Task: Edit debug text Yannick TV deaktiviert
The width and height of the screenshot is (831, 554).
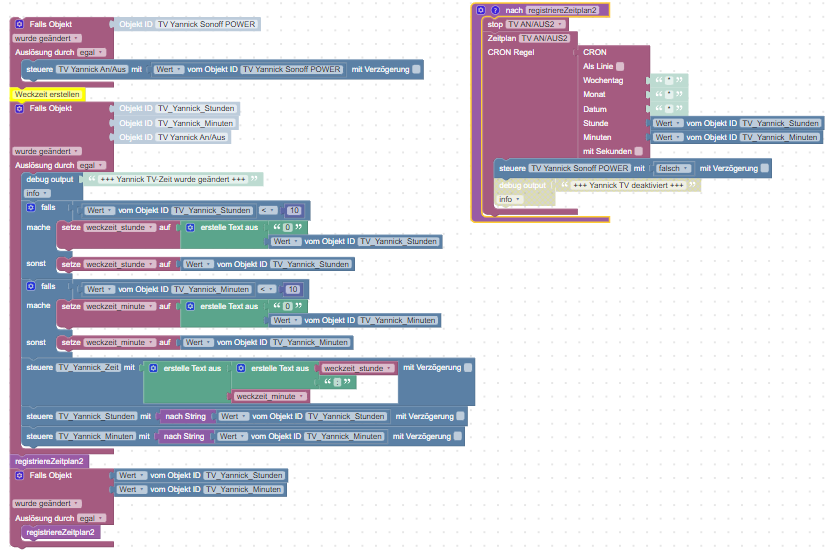Action: click(x=628, y=185)
